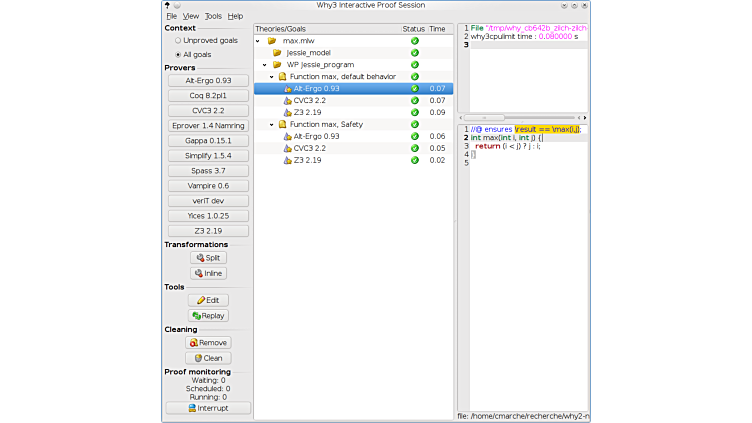Click the max.mlw folder icon
This screenshot has height=423, width=752.
coord(272,41)
